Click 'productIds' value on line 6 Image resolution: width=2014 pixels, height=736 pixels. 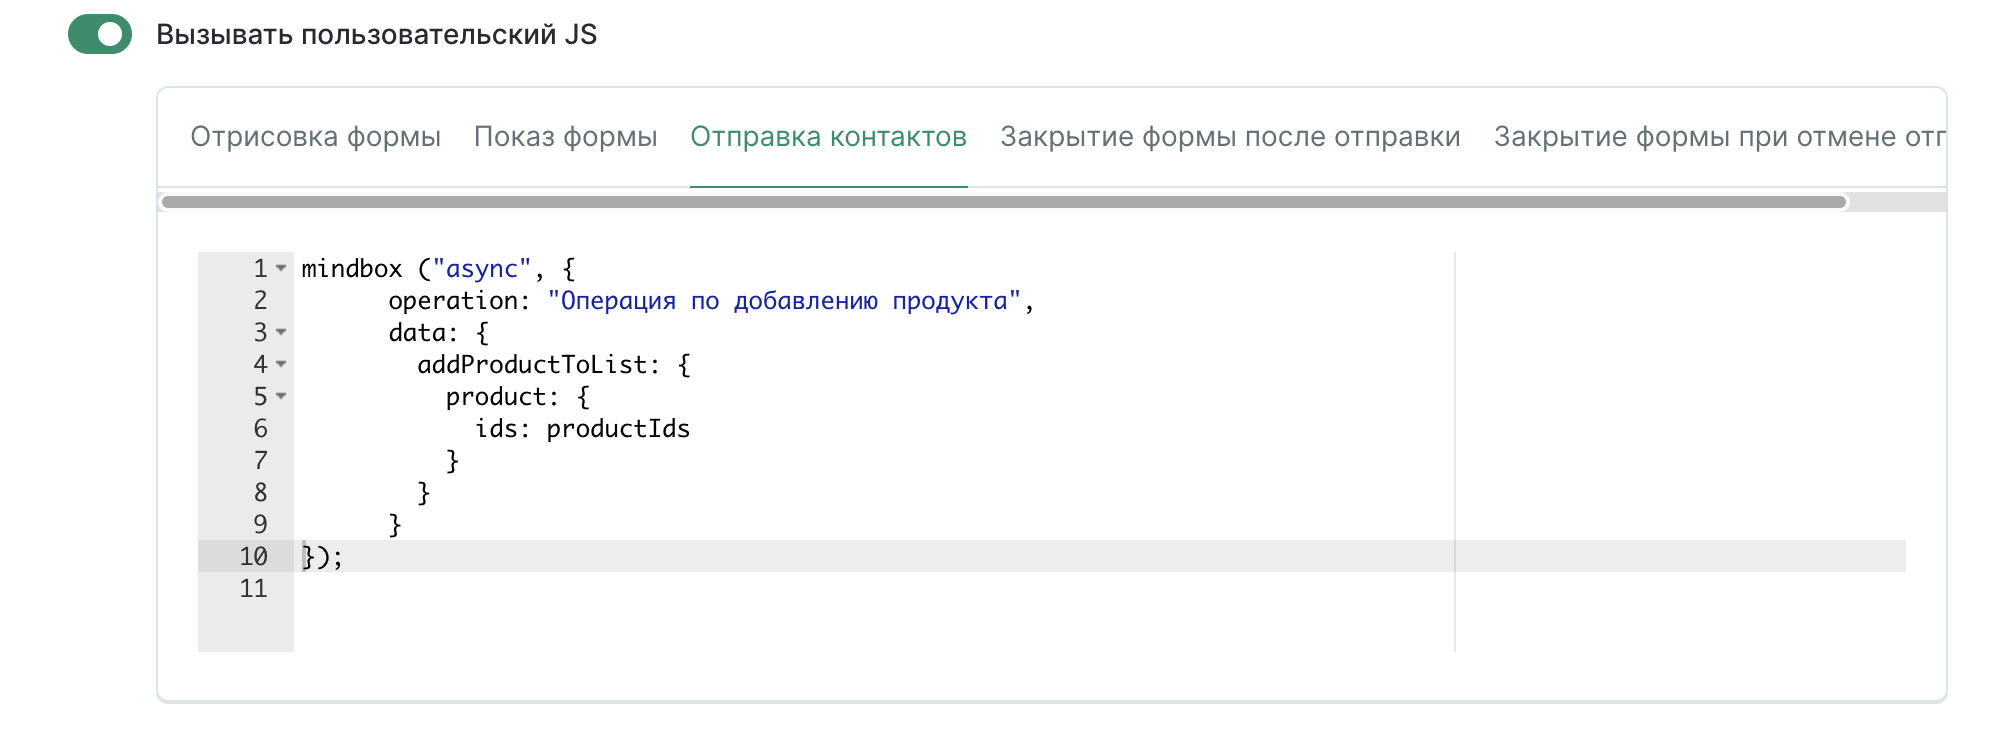point(618,429)
